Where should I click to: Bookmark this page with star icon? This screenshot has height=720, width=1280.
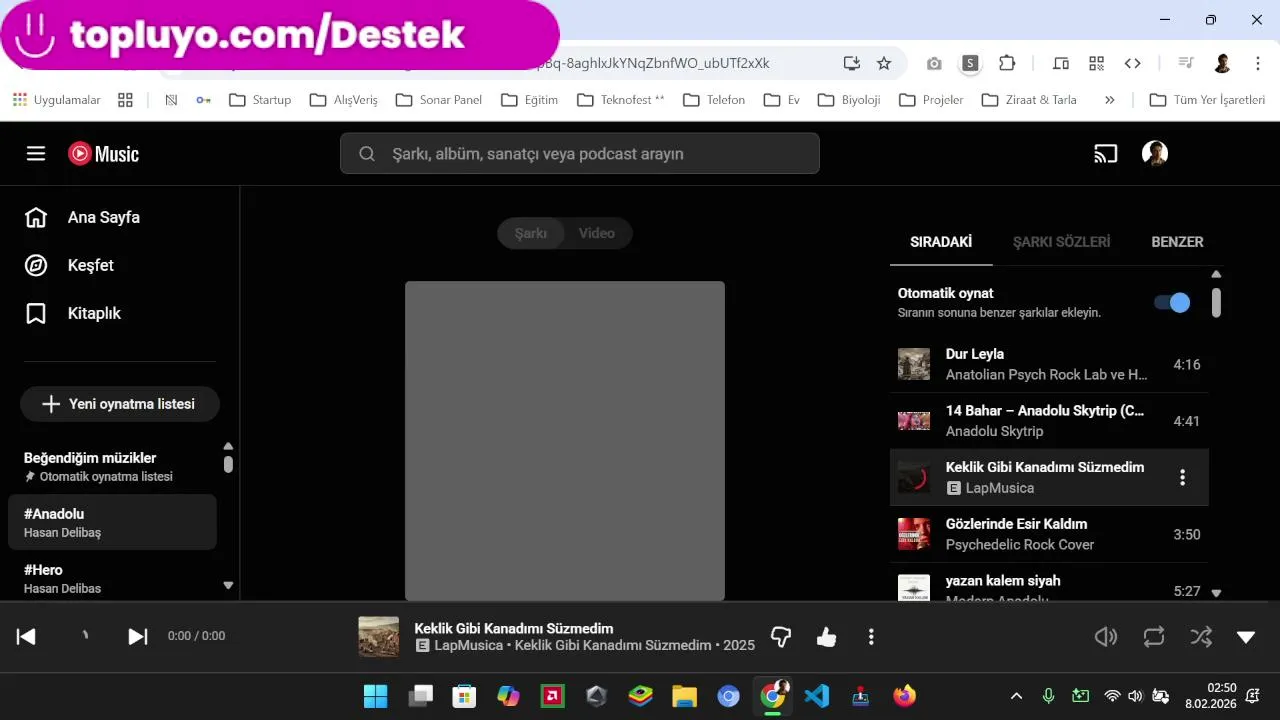[x=884, y=63]
